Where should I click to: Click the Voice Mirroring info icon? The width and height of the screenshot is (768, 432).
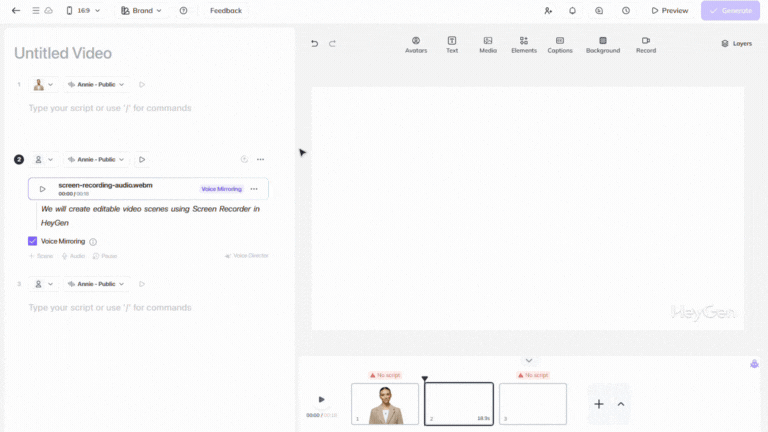(93, 241)
